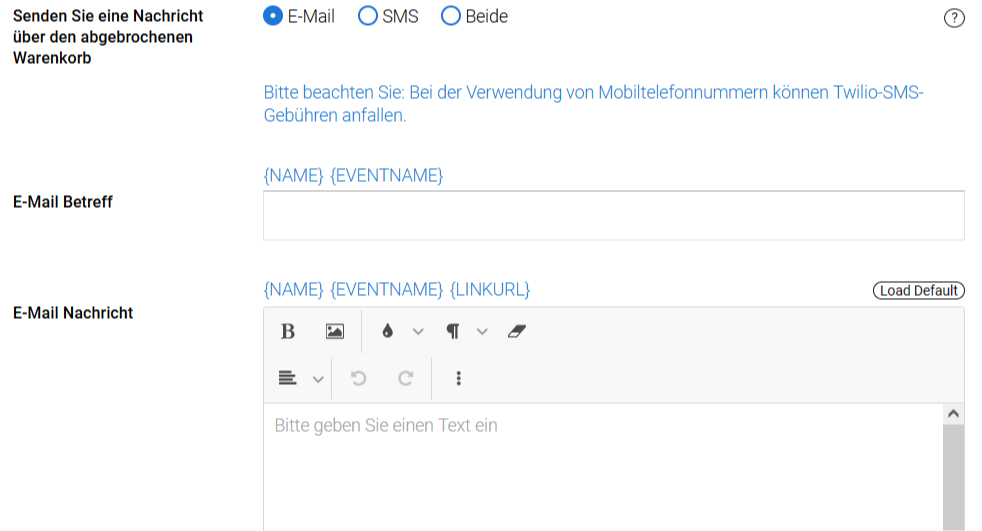Select the text color droplet icon
The height and width of the screenshot is (531, 982).
pyautogui.click(x=388, y=331)
